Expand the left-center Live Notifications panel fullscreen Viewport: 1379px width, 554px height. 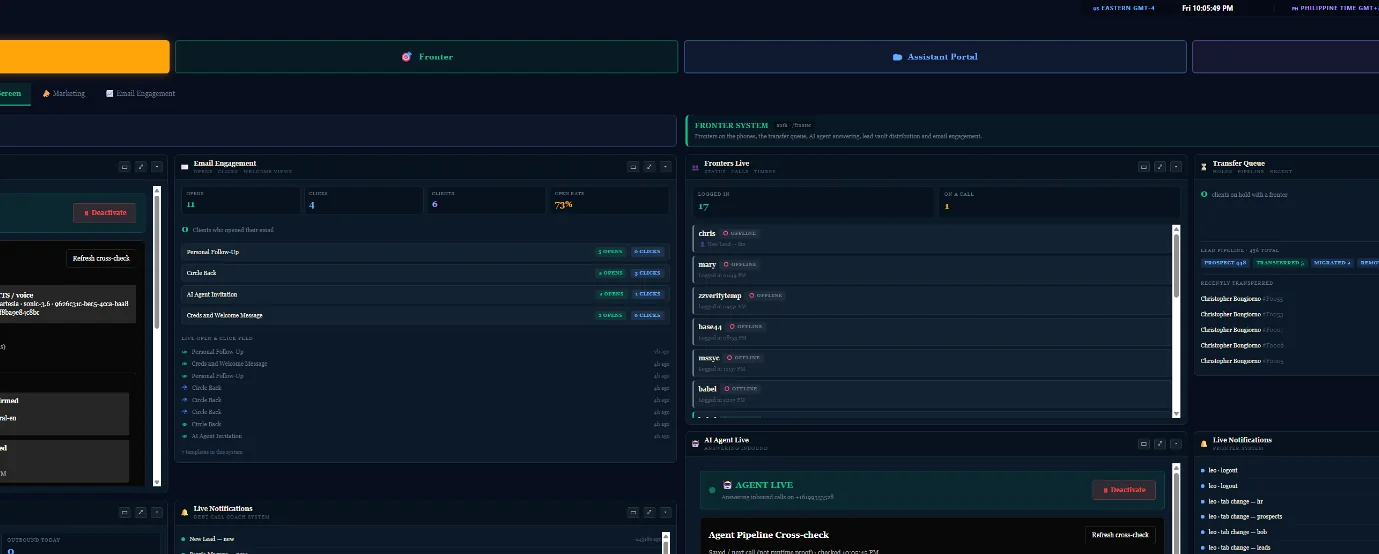click(x=649, y=512)
